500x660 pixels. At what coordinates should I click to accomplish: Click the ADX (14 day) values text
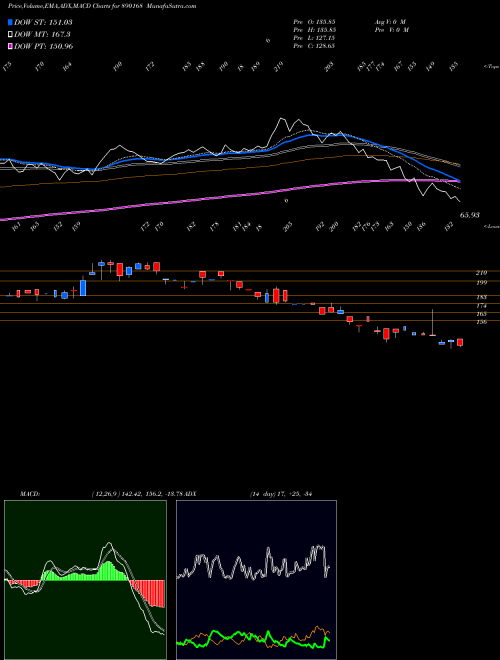point(280,494)
